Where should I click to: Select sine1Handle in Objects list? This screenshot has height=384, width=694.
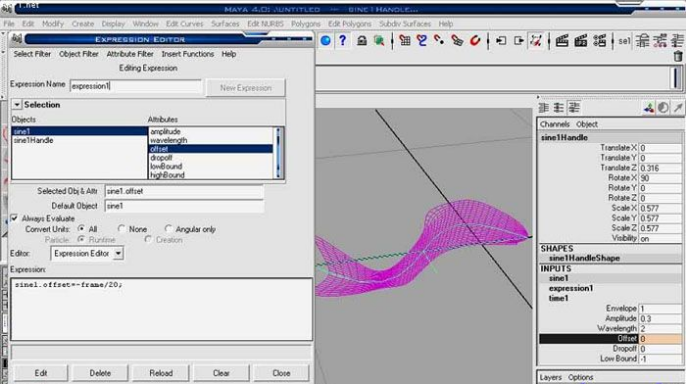point(34,140)
